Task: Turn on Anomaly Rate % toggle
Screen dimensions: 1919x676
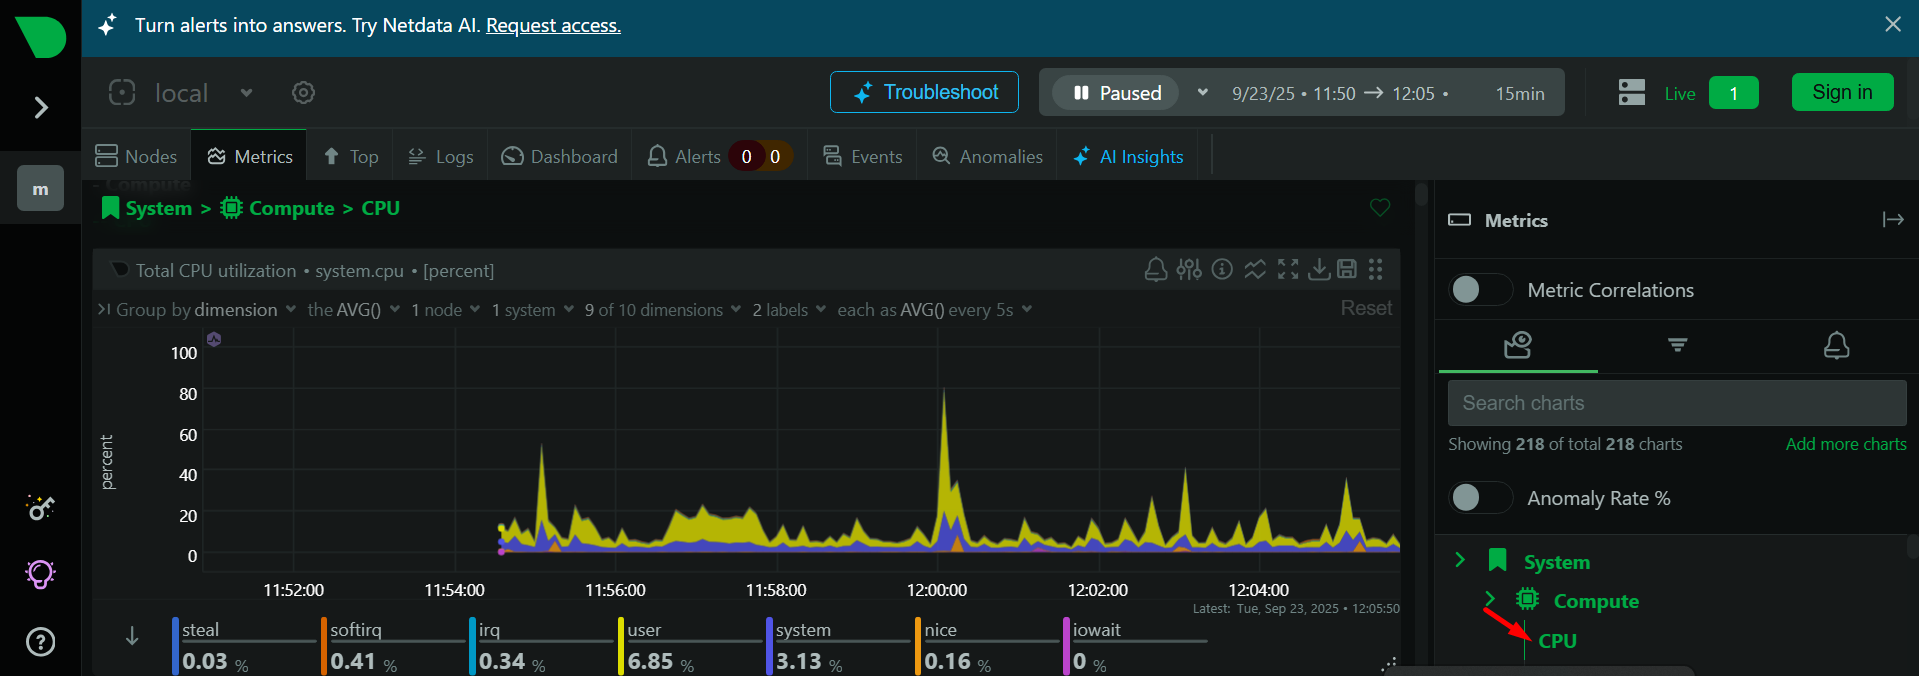Action: click(1480, 498)
